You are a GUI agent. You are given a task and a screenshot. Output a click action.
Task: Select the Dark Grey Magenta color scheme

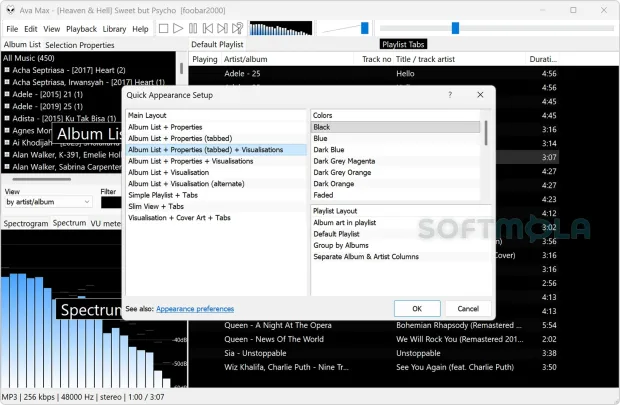click(396, 161)
